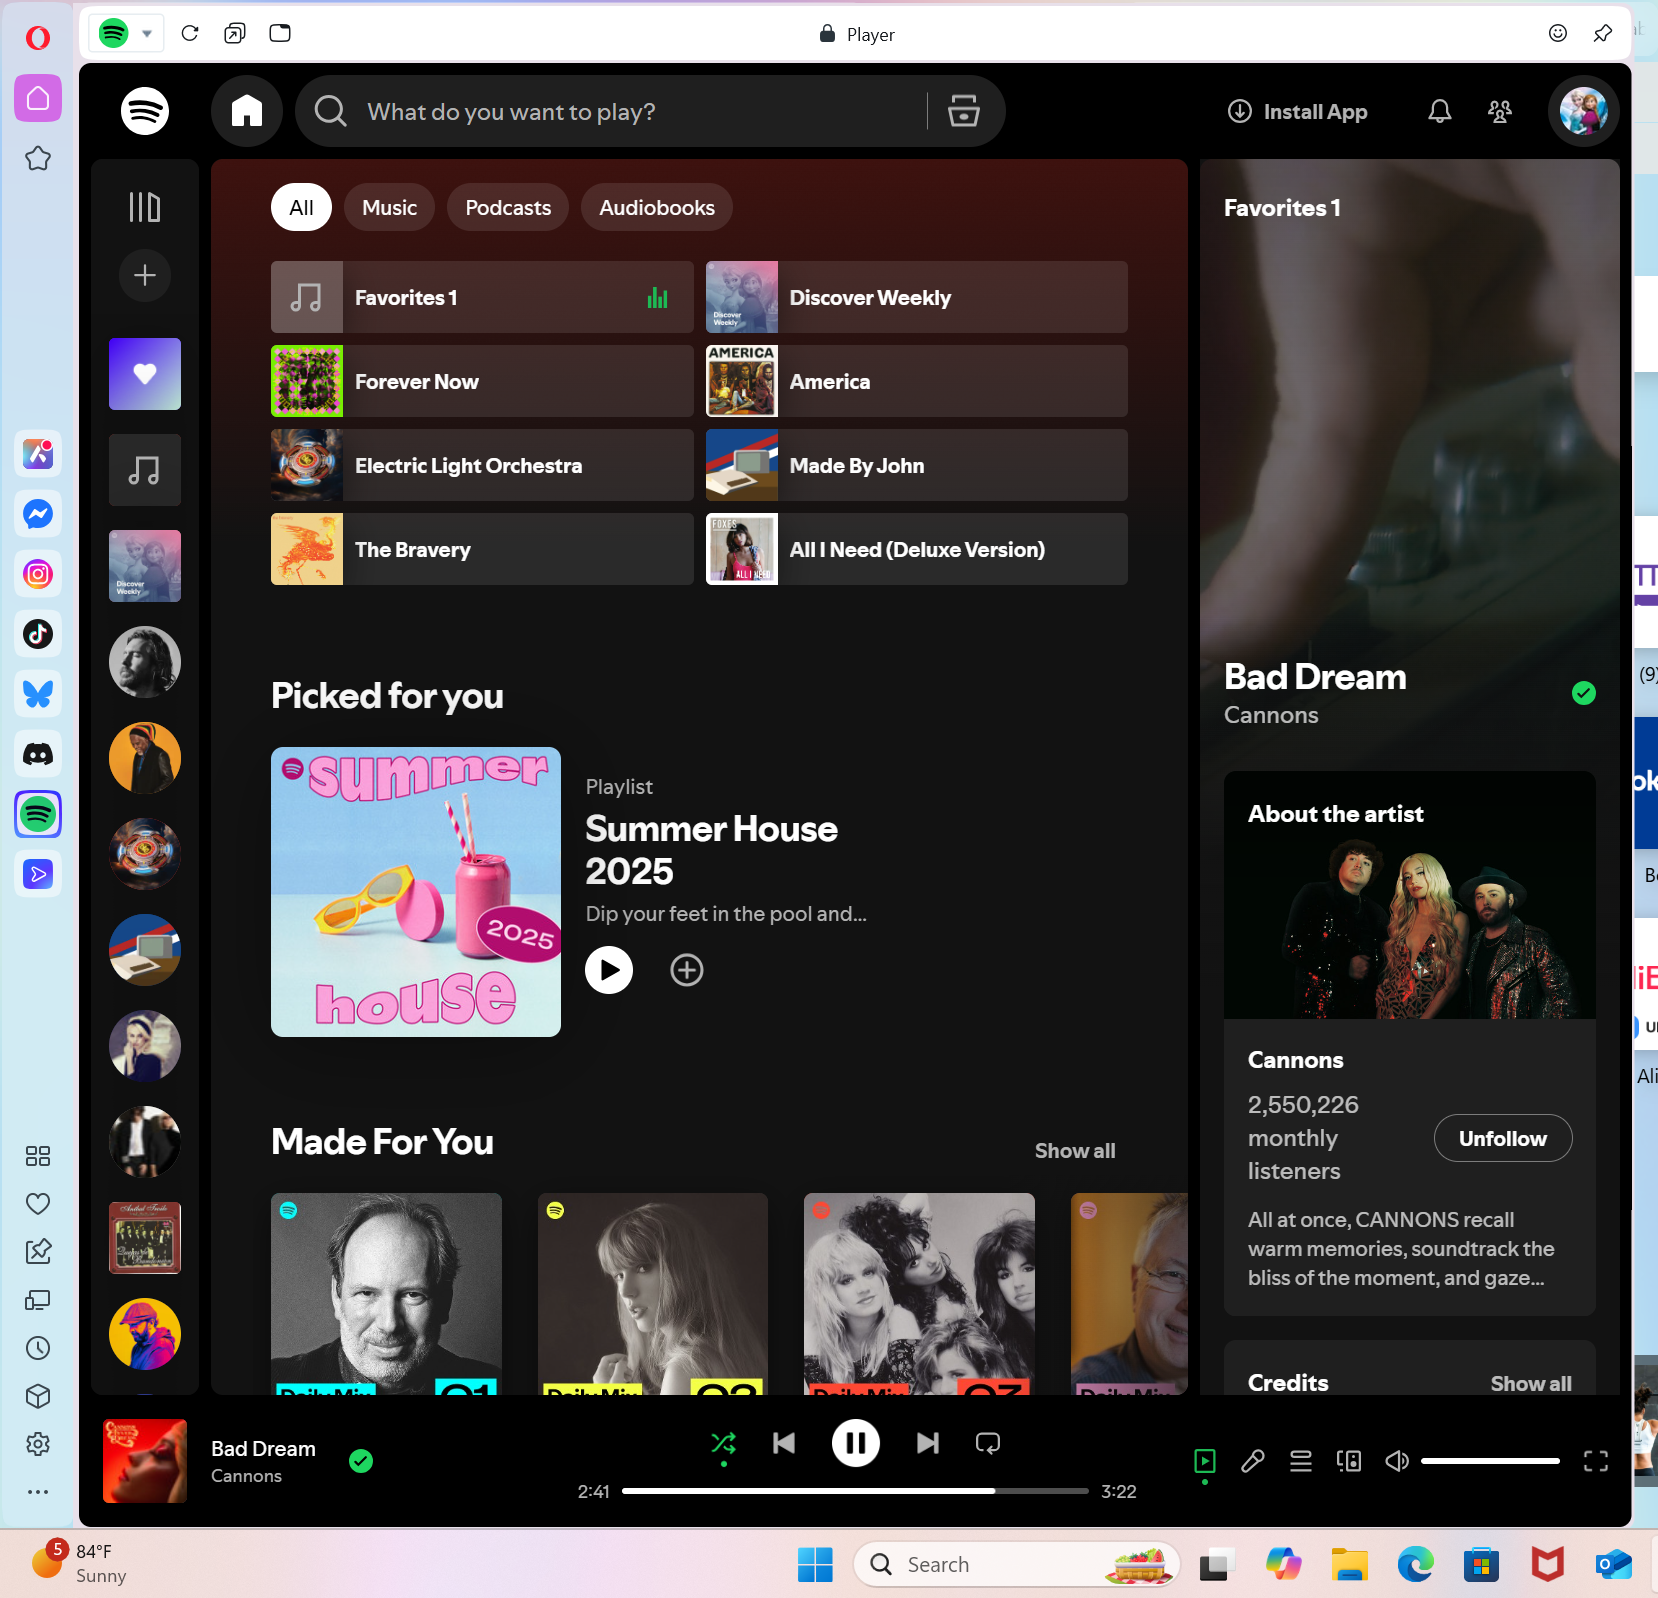This screenshot has height=1598, width=1658.
Task: Skip to the next track
Action: pyautogui.click(x=928, y=1443)
